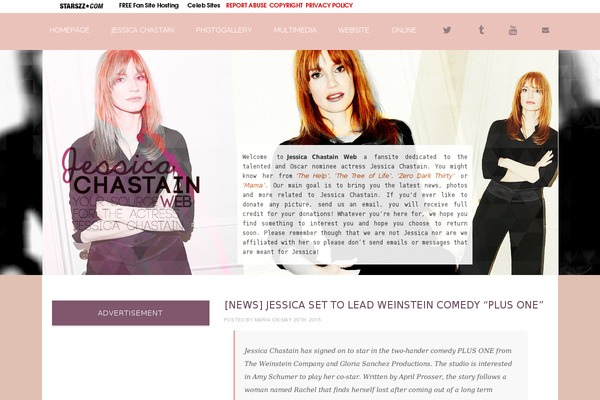Click the ADVERTISEMENT sidebar header

click(x=130, y=313)
